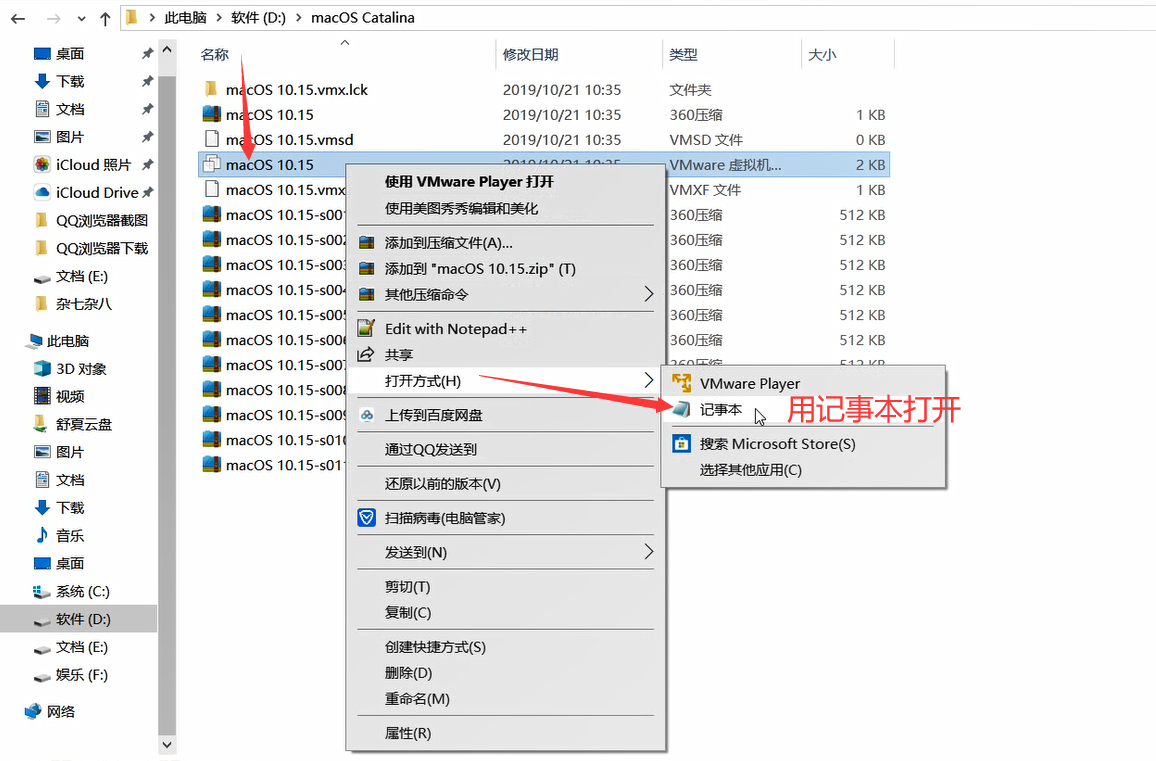Unpin 下载 from Quick Access
The width and height of the screenshot is (1156, 761).
pos(149,80)
